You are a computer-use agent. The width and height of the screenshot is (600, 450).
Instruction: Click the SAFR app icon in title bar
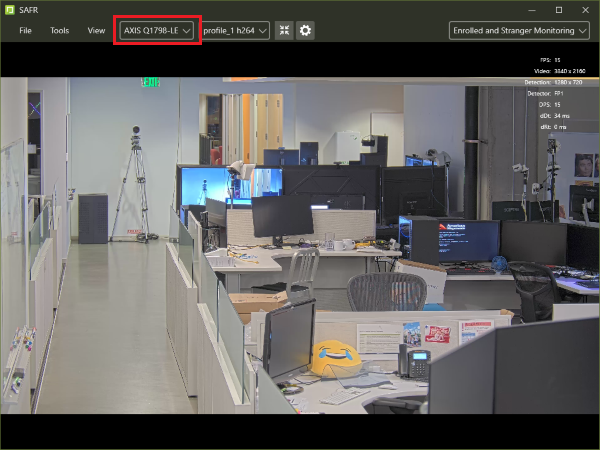(x=10, y=9)
